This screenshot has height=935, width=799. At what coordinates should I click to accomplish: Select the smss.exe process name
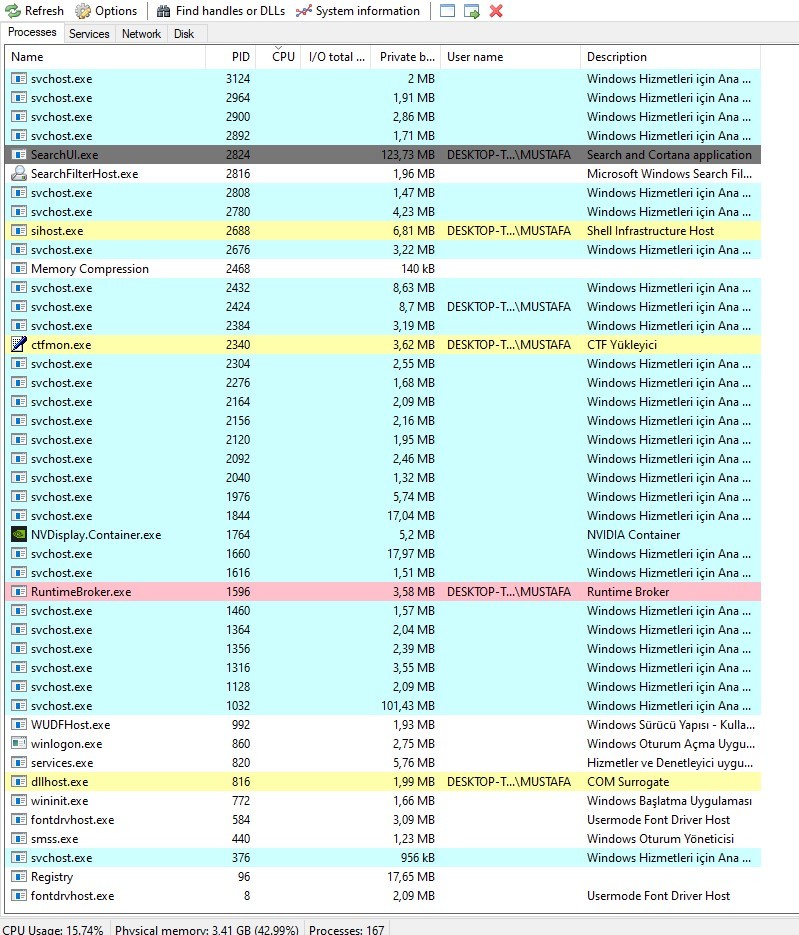(54, 839)
